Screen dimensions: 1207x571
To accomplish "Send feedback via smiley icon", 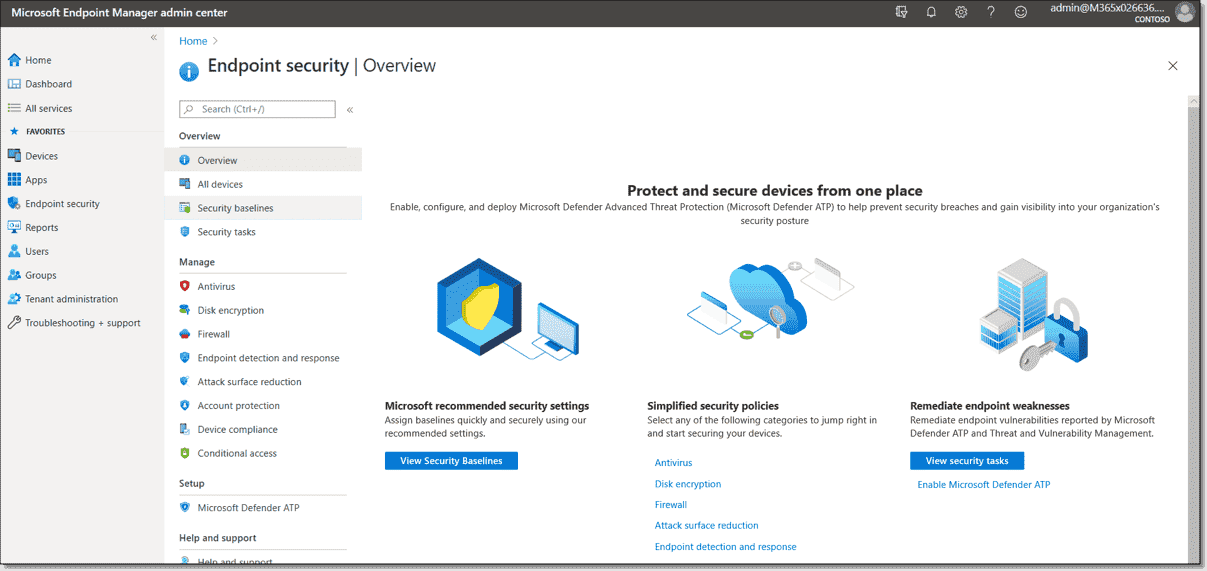I will (1021, 12).
